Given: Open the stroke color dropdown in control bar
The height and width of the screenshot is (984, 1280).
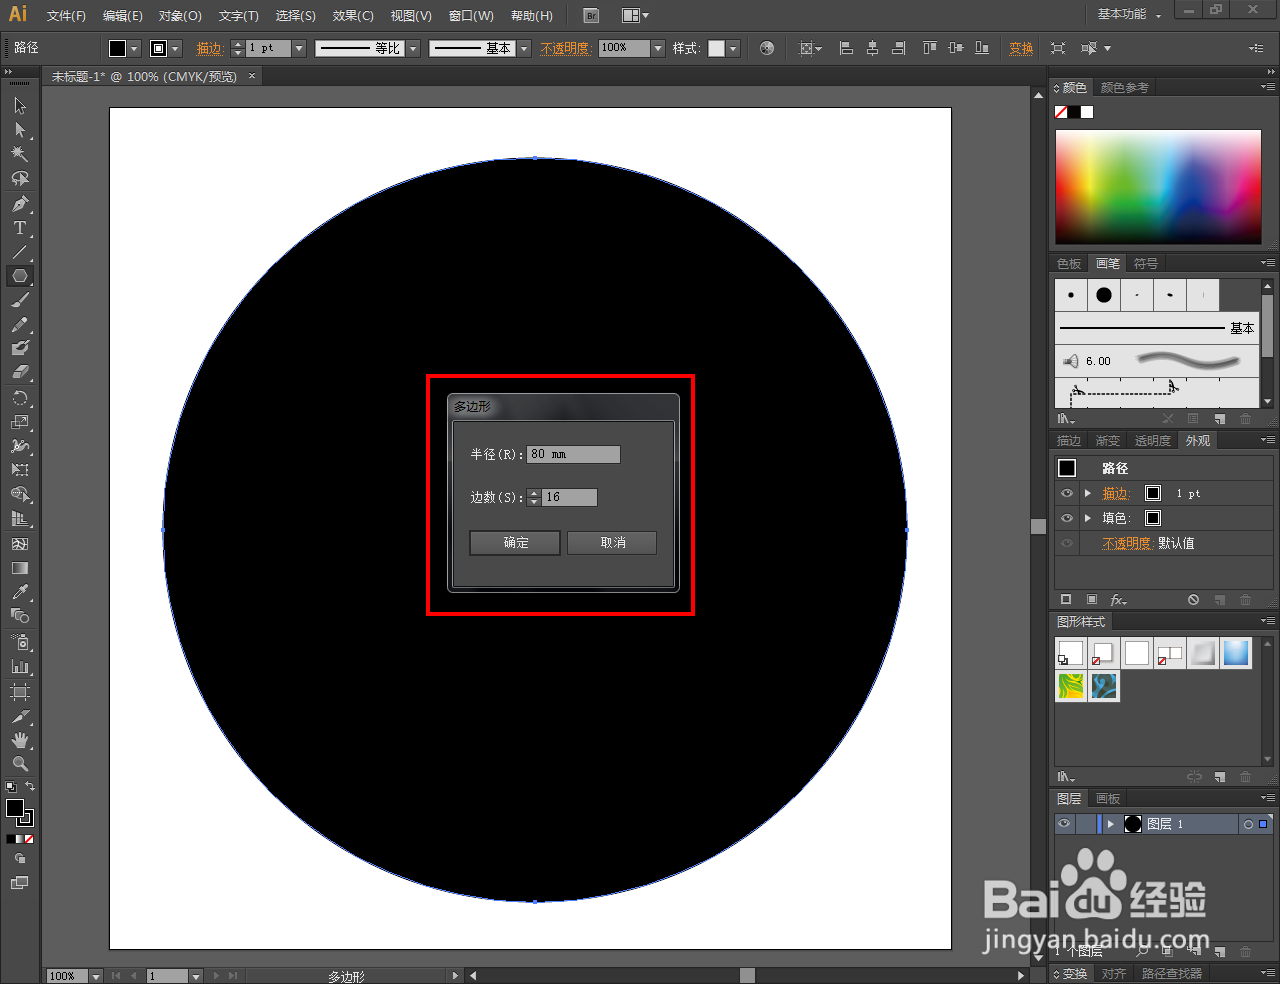Looking at the screenshot, I should (x=176, y=48).
